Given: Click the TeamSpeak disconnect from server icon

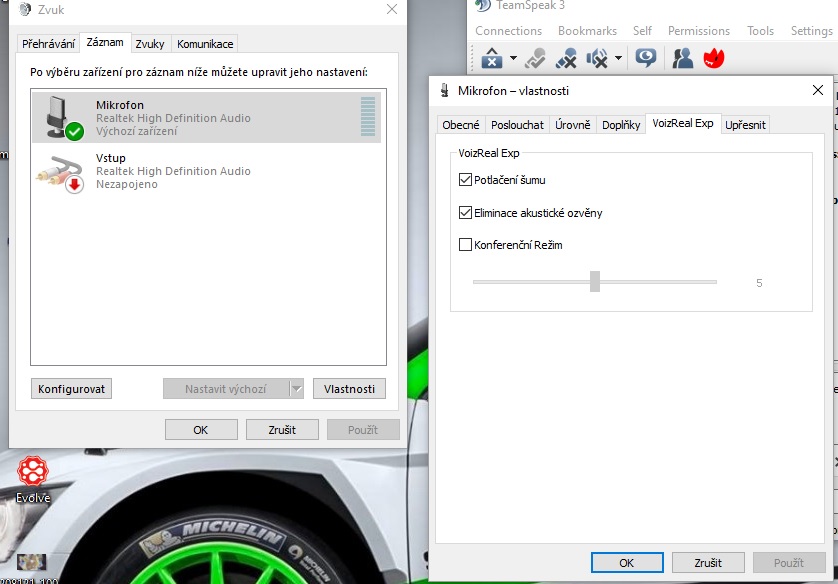Looking at the screenshot, I should [492, 58].
